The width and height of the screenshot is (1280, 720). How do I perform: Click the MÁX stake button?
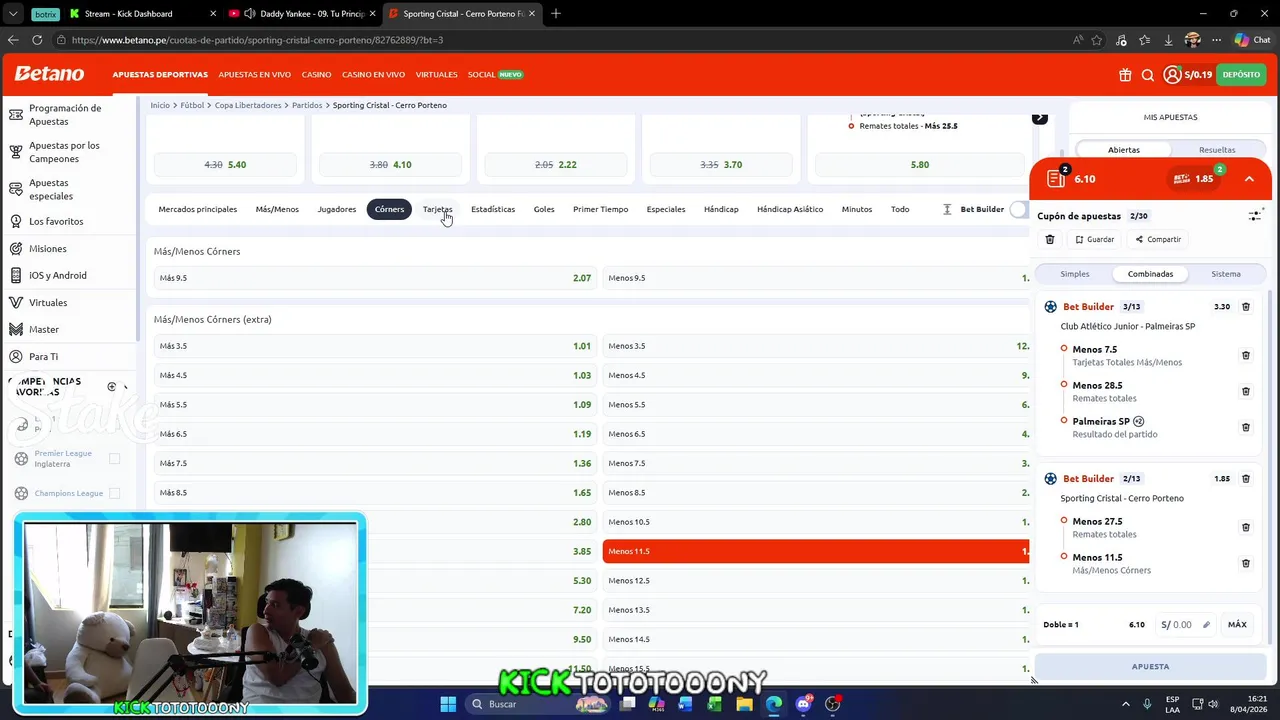pyautogui.click(x=1237, y=625)
